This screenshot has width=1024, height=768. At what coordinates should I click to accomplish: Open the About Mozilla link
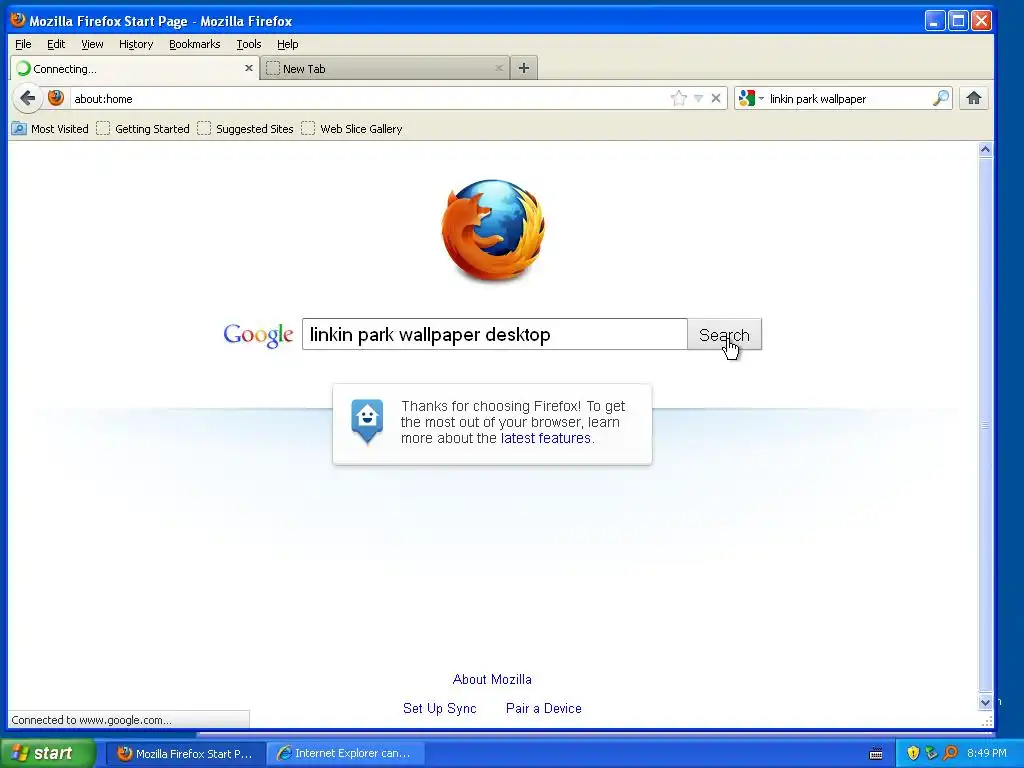tap(492, 679)
